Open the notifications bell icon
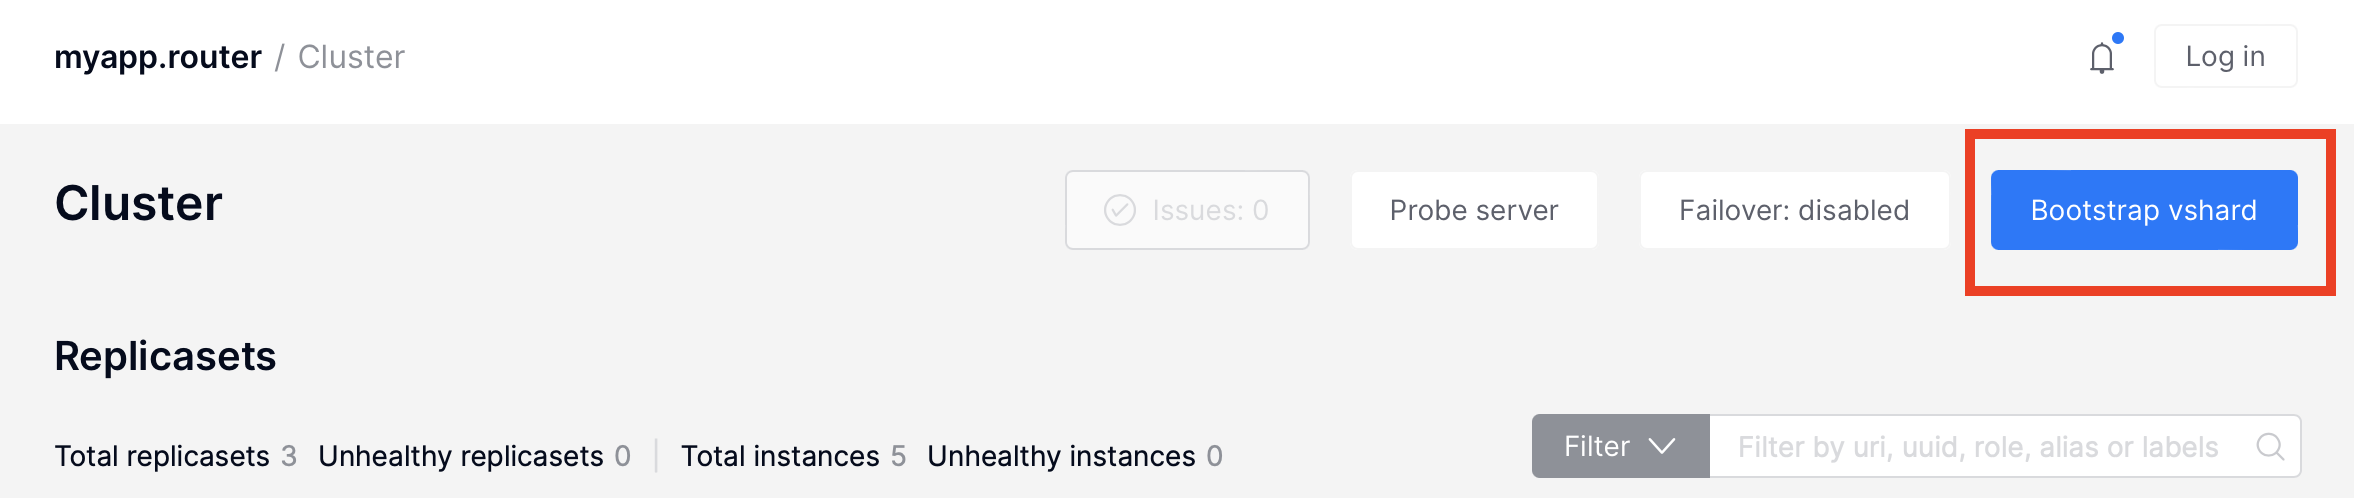2354x498 pixels. (x=2102, y=58)
